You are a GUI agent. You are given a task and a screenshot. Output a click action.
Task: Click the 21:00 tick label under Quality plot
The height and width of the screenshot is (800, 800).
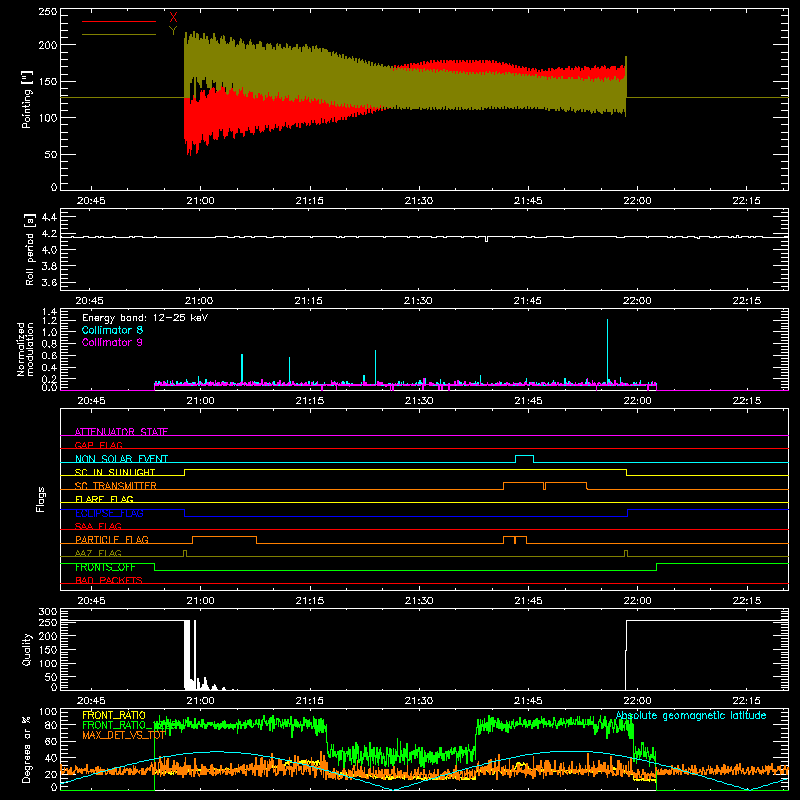pos(200,701)
